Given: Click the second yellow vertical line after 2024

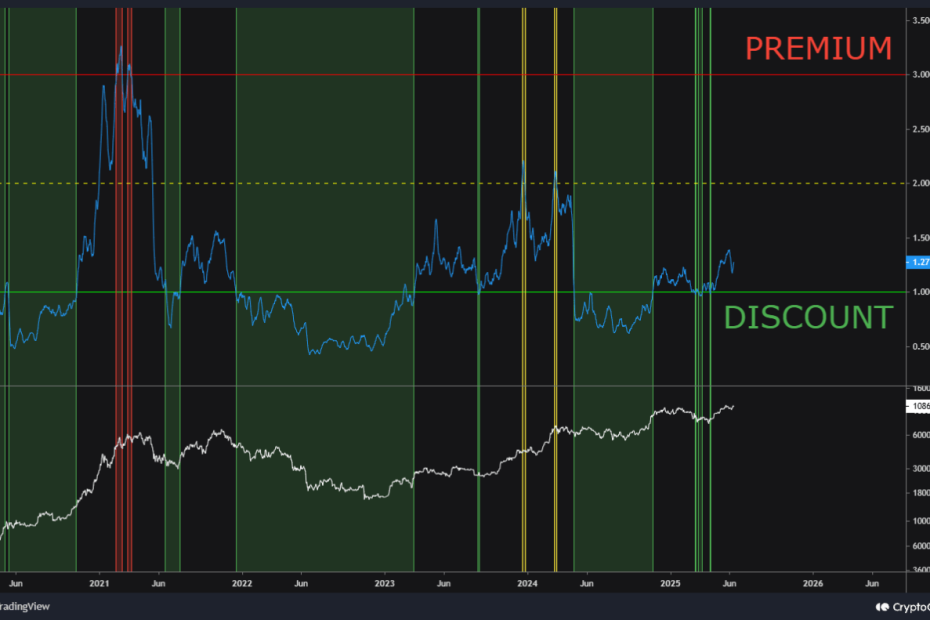Looking at the screenshot, I should (x=557, y=300).
